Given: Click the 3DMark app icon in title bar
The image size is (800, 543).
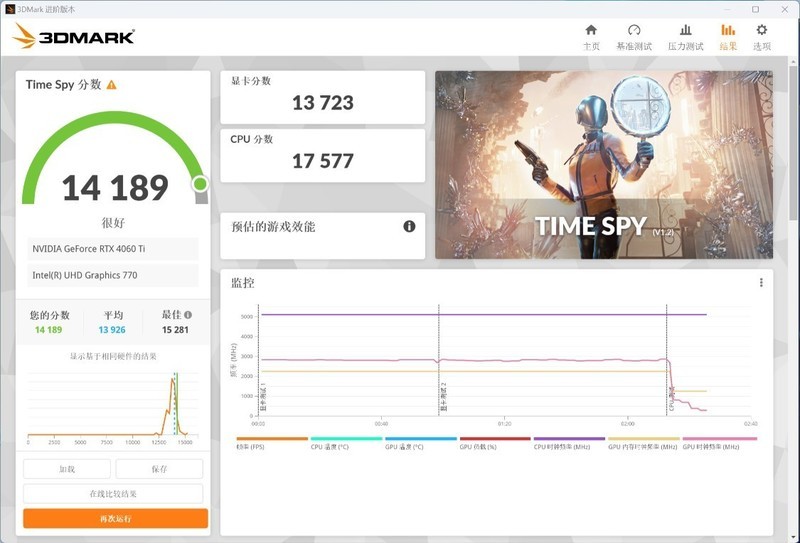Looking at the screenshot, I should (x=10, y=9).
